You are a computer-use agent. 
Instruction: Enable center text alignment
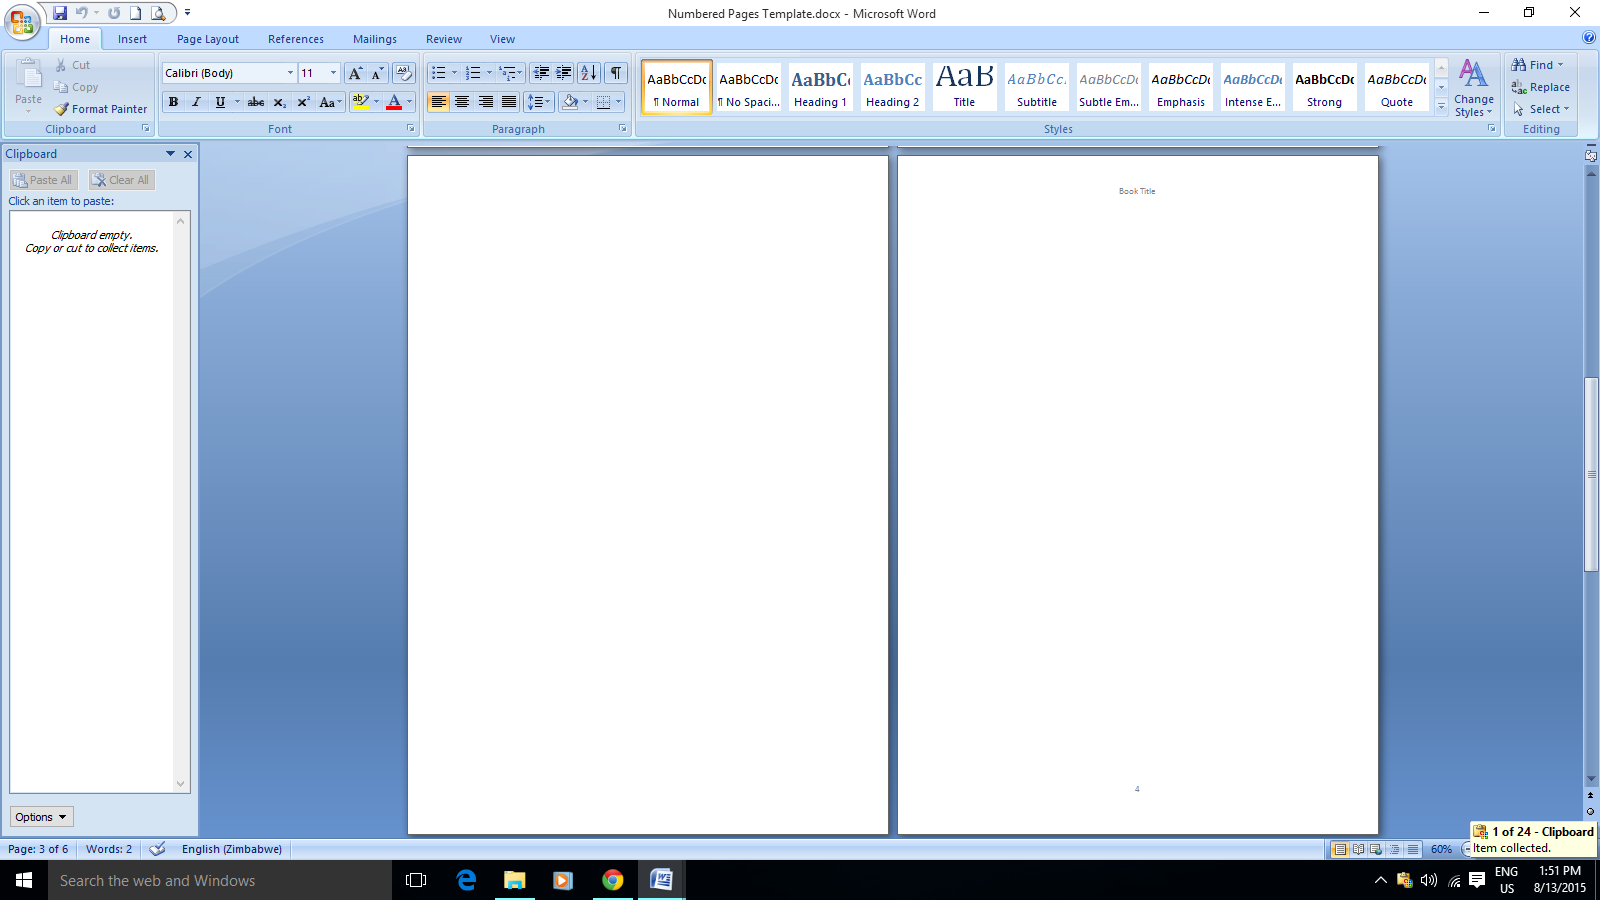tap(462, 102)
